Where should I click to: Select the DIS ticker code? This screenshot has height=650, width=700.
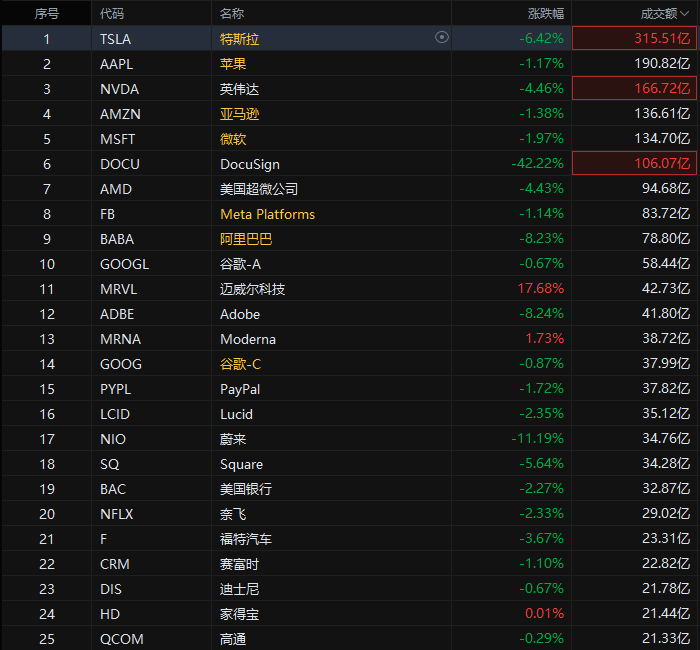(111, 589)
